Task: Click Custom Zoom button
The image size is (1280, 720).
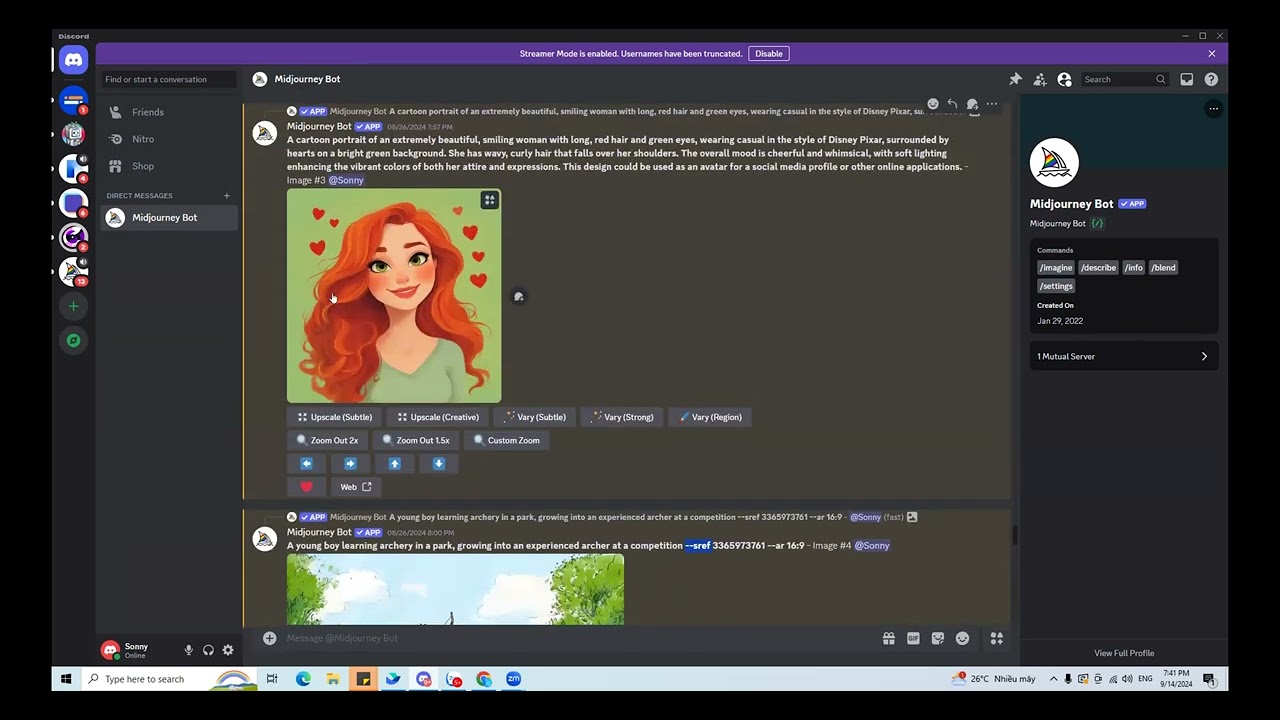Action: pos(506,440)
